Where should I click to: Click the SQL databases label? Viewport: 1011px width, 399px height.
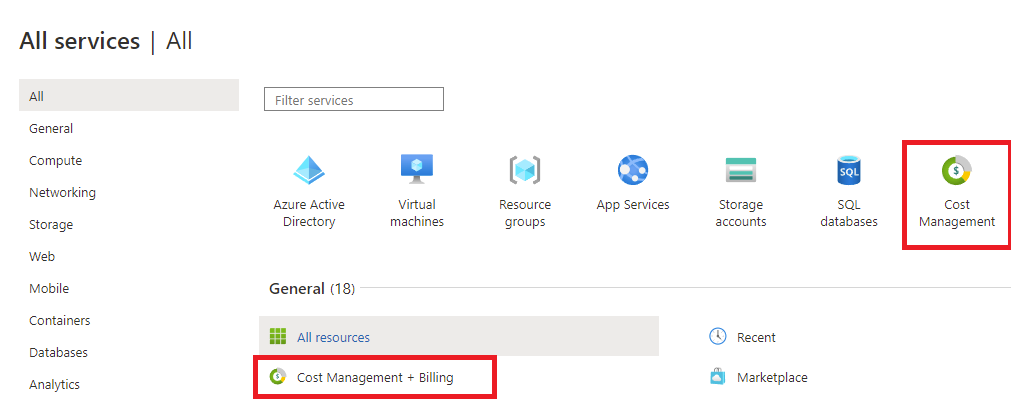pyautogui.click(x=849, y=213)
